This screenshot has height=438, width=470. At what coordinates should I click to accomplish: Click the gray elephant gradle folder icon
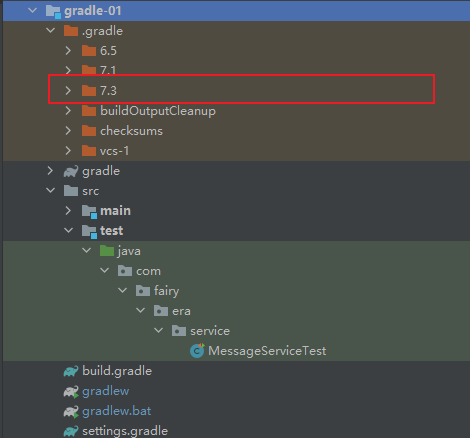[x=71, y=171]
